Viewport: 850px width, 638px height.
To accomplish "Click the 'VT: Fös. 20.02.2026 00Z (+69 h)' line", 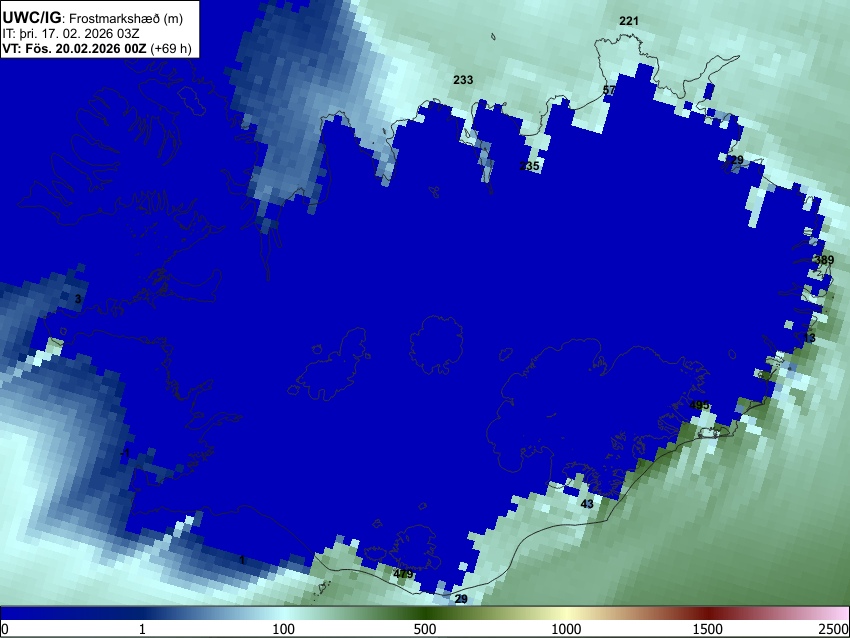I will [x=97, y=48].
